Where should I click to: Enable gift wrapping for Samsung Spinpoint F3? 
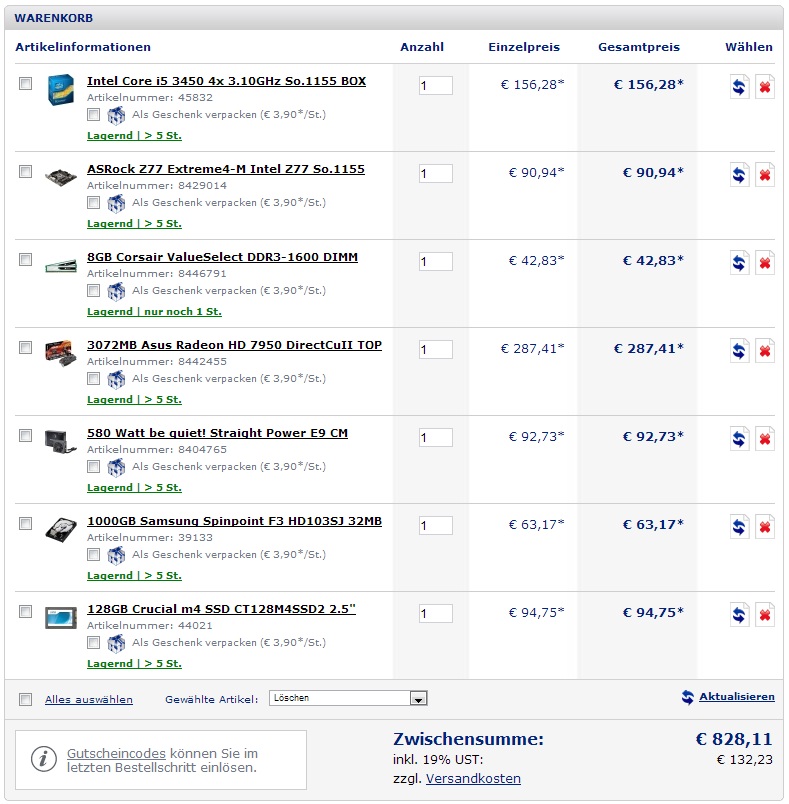point(93,554)
